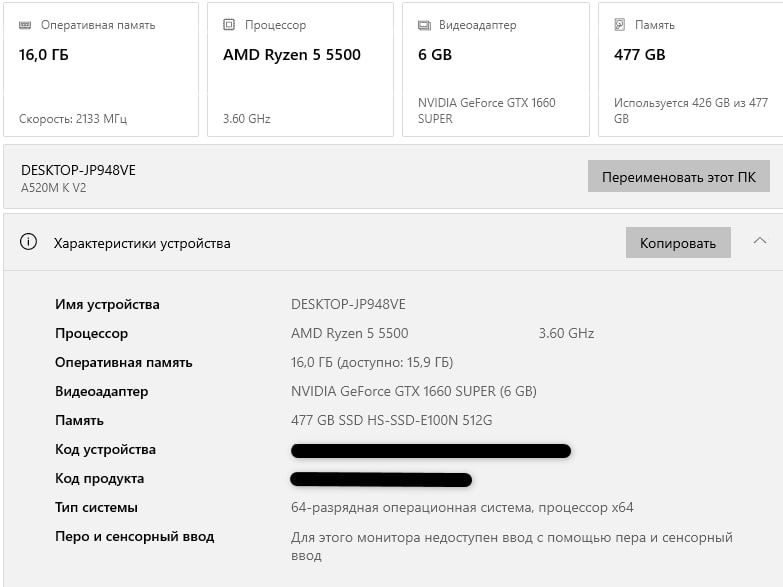The image size is (783, 587).
Task: Open the 16,0 ГБ memory card
Action: click(x=100, y=69)
